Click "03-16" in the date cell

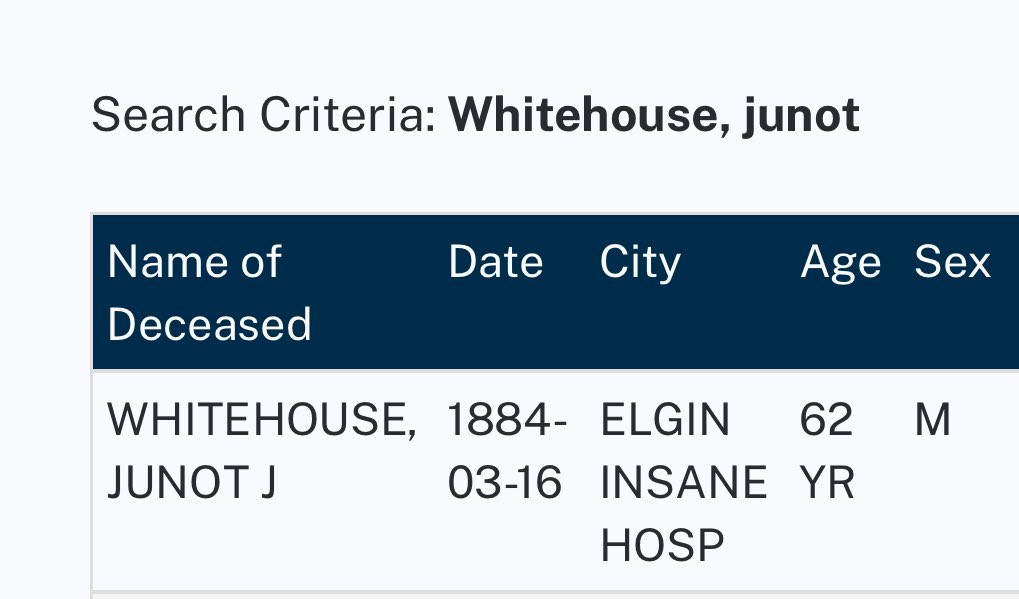504,483
